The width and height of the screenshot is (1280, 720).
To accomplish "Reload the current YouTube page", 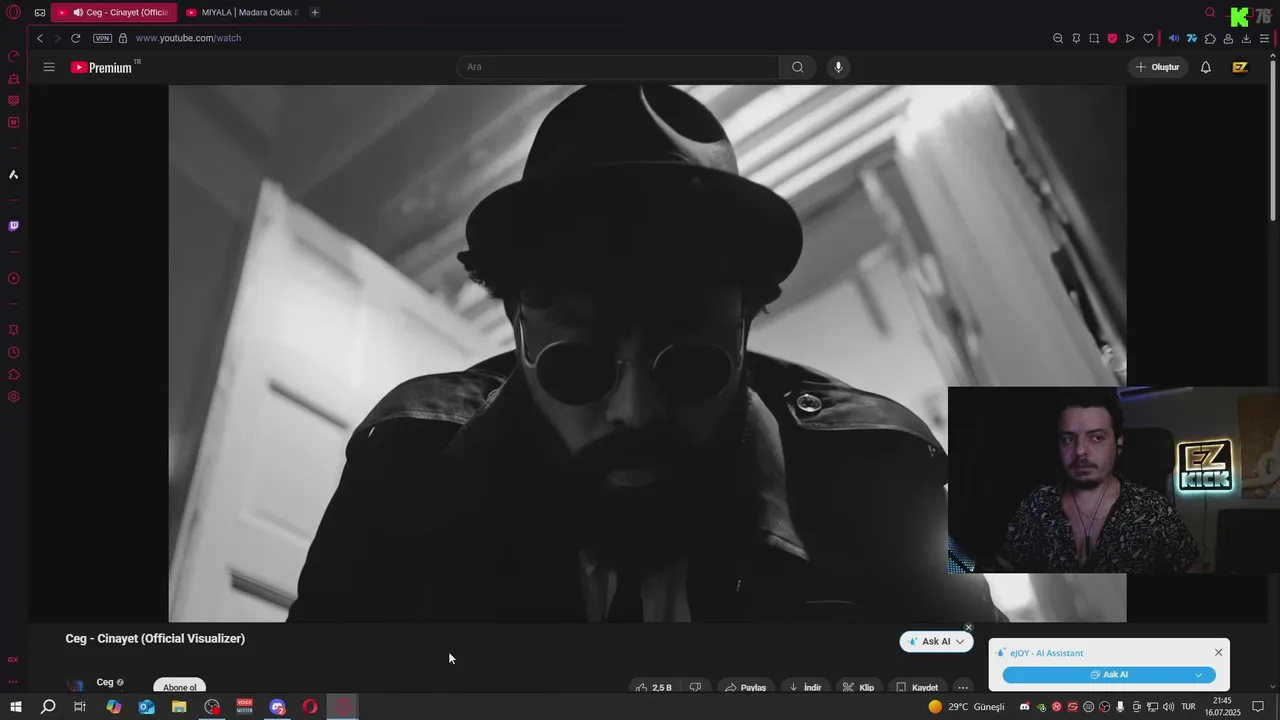I will coord(75,38).
